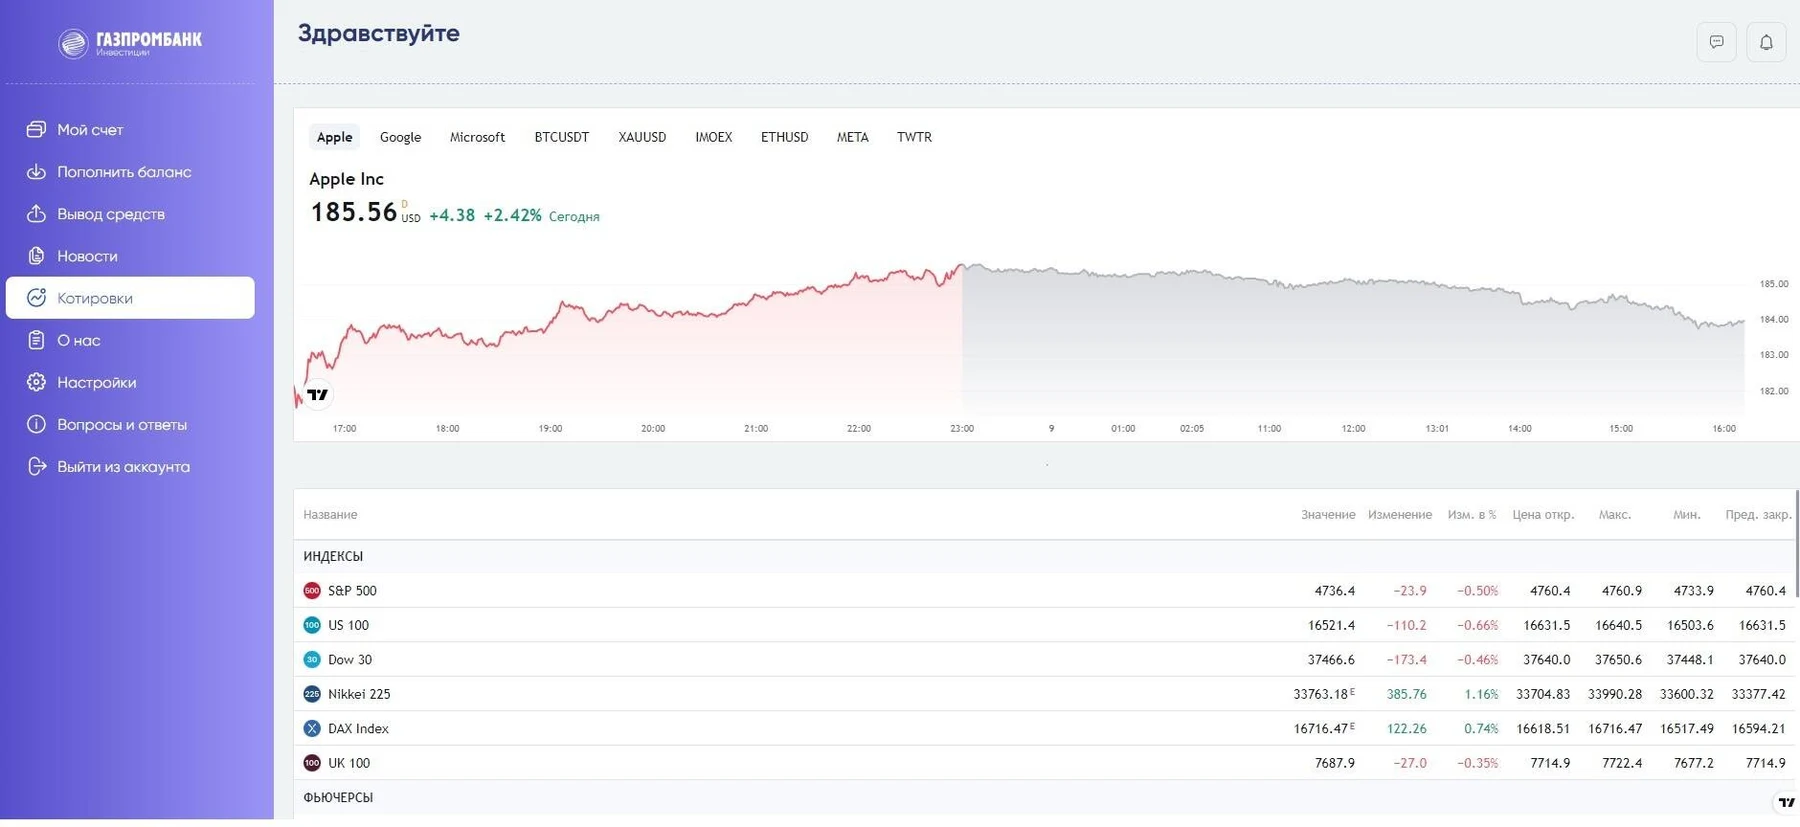Image resolution: width=1800 pixels, height=827 pixels.
Task: Click the Значение column header
Action: (1328, 515)
